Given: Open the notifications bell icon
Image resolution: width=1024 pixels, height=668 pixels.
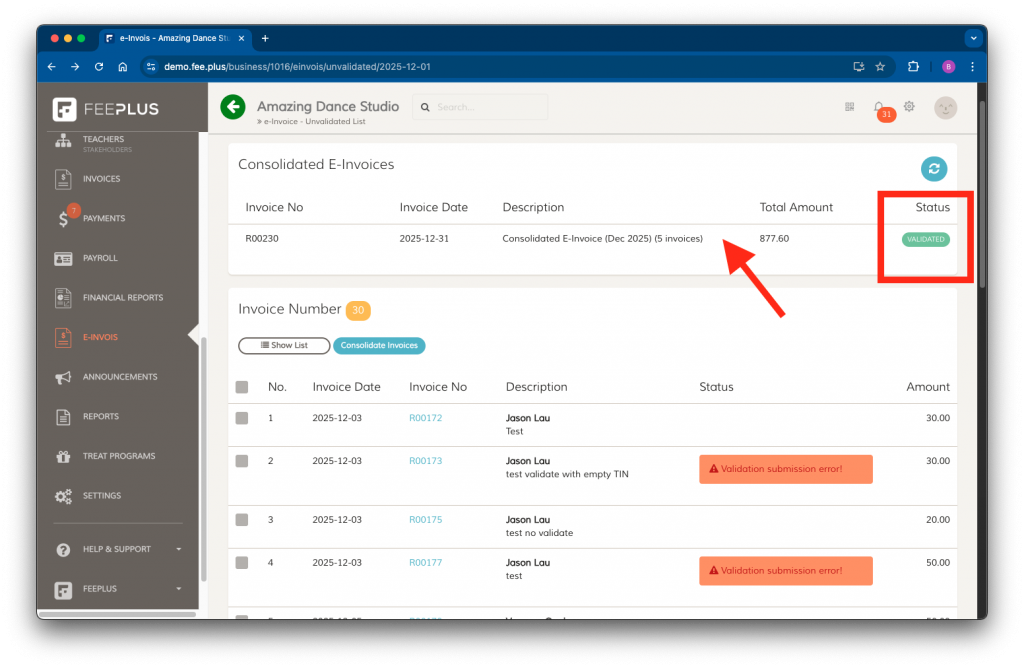Looking at the screenshot, I should (879, 106).
